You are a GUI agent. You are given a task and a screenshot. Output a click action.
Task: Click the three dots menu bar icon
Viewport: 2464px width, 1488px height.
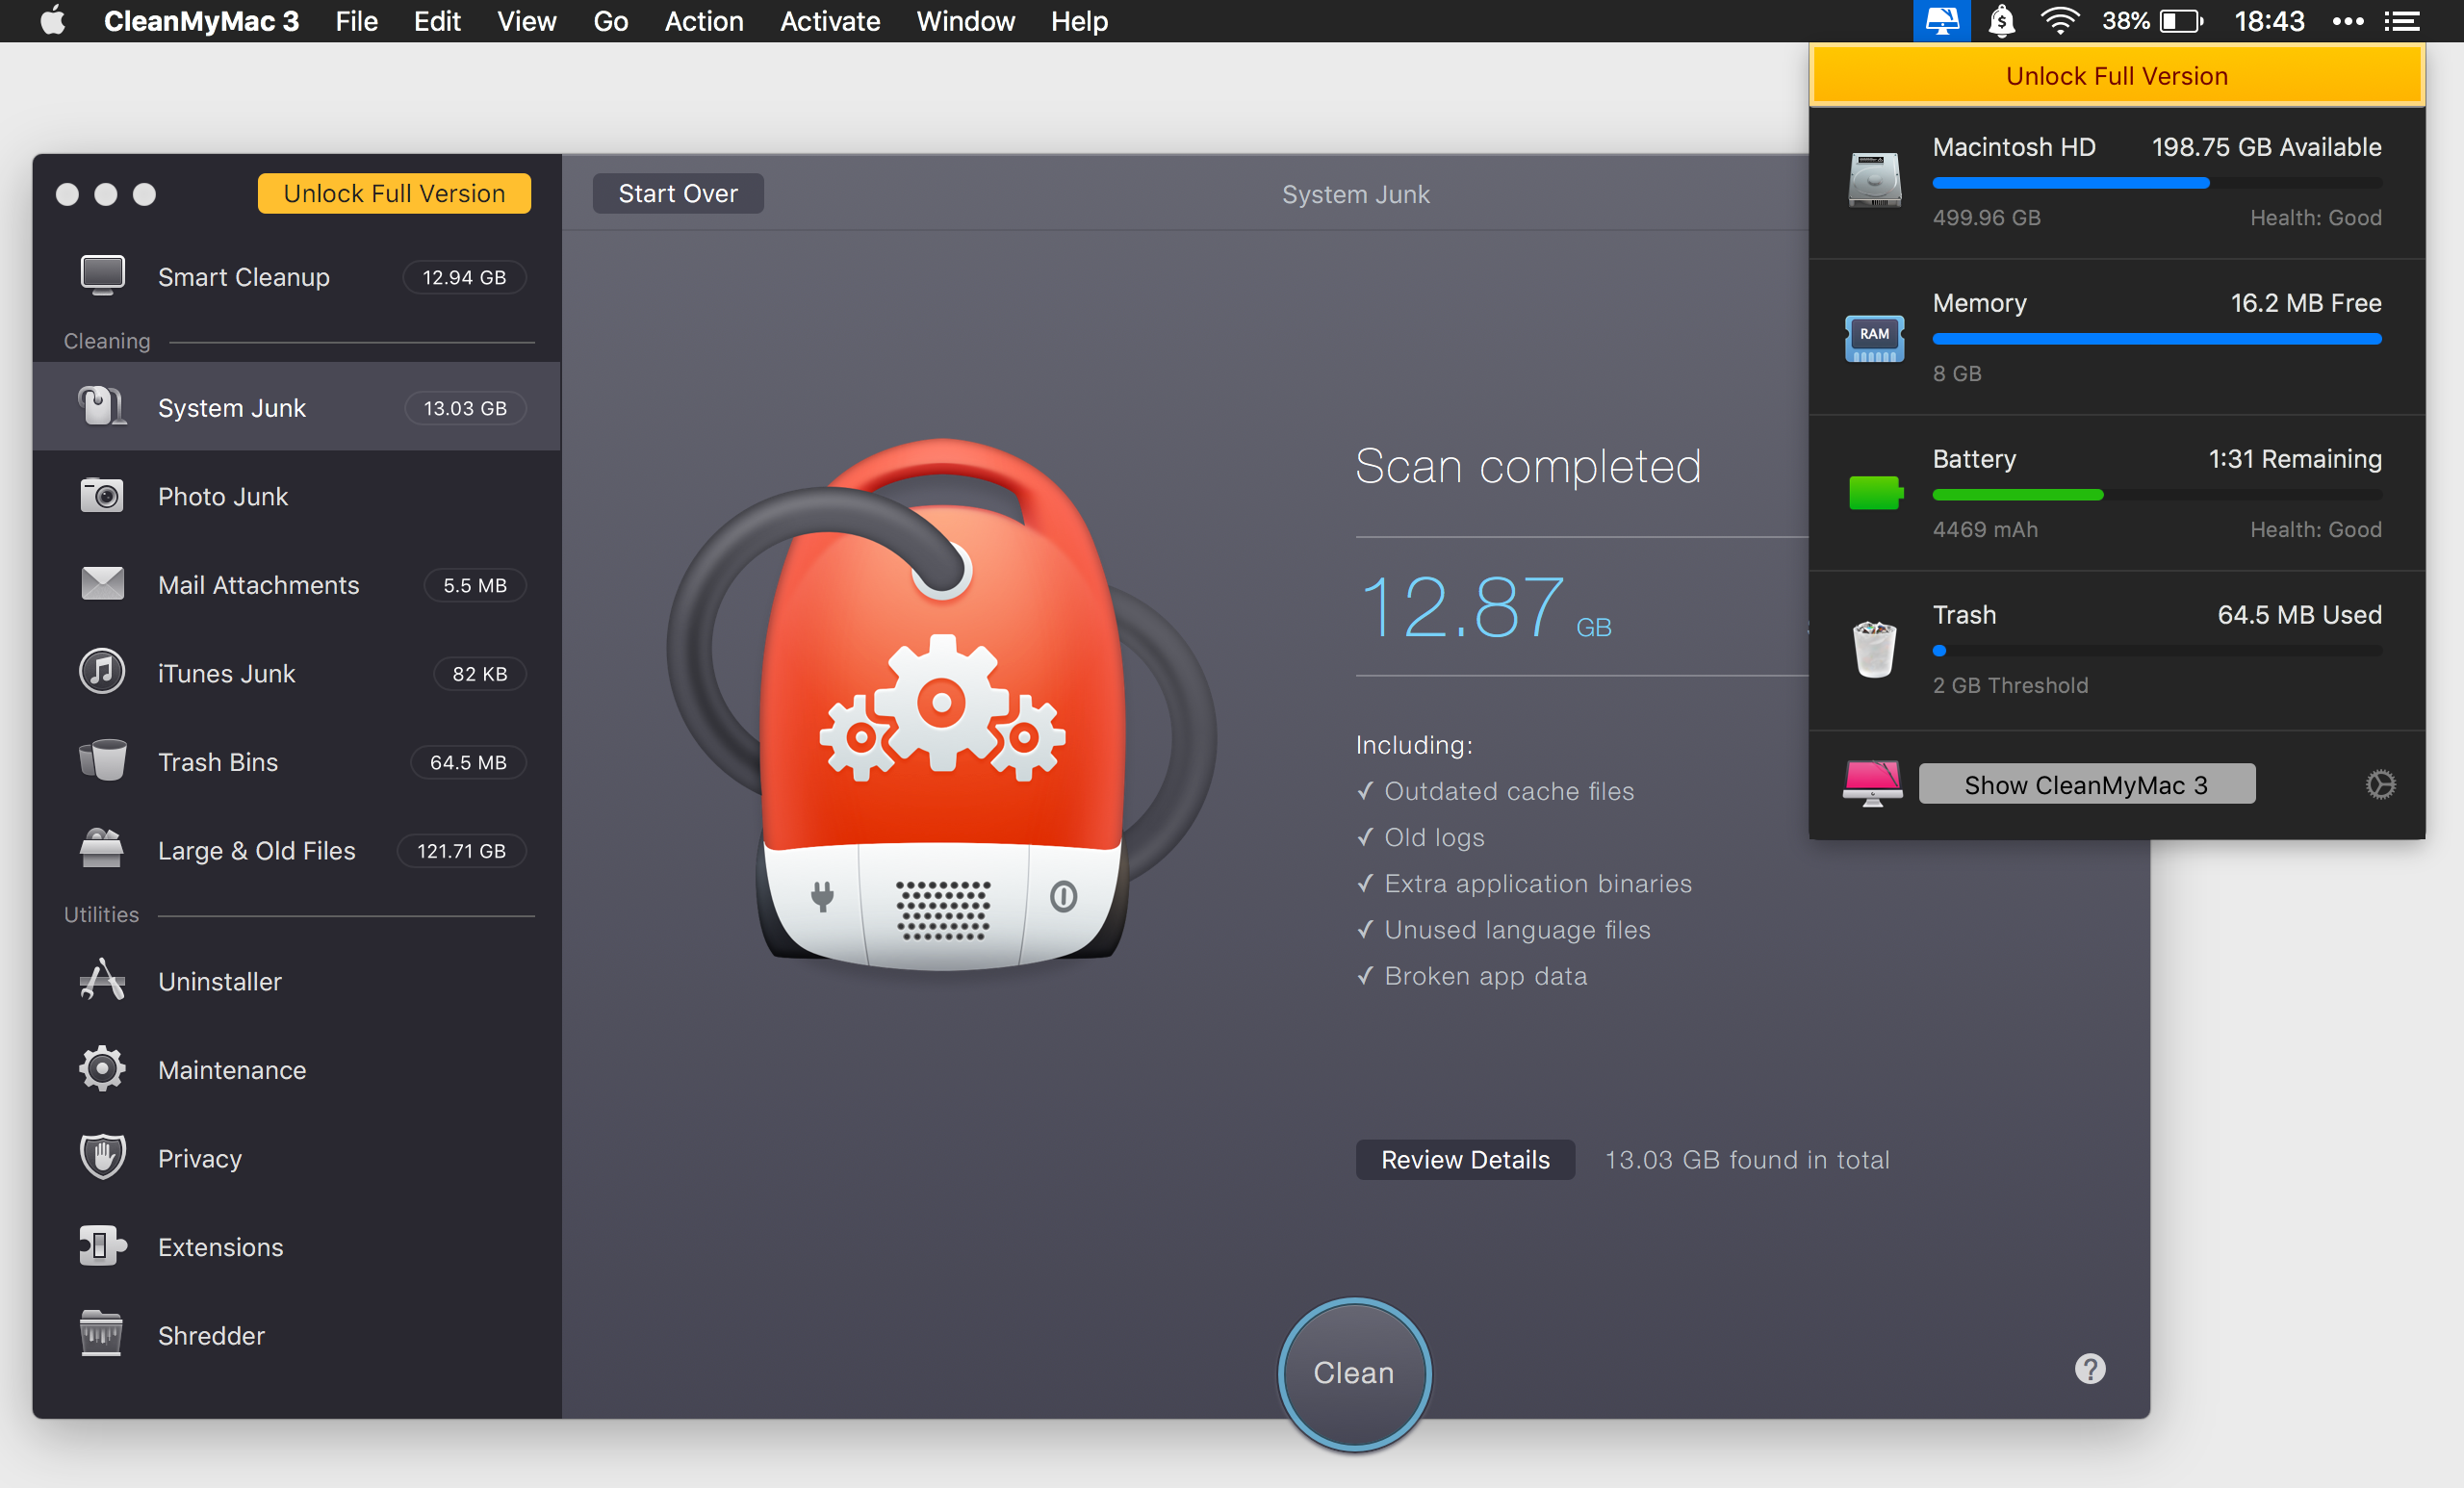click(2347, 21)
